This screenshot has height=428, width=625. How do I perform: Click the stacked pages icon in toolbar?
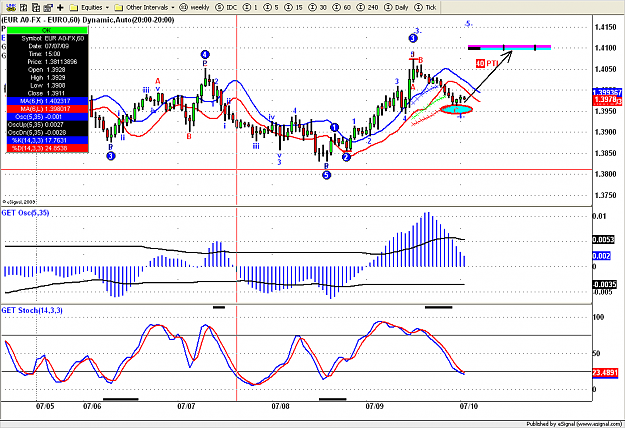click(36, 7)
